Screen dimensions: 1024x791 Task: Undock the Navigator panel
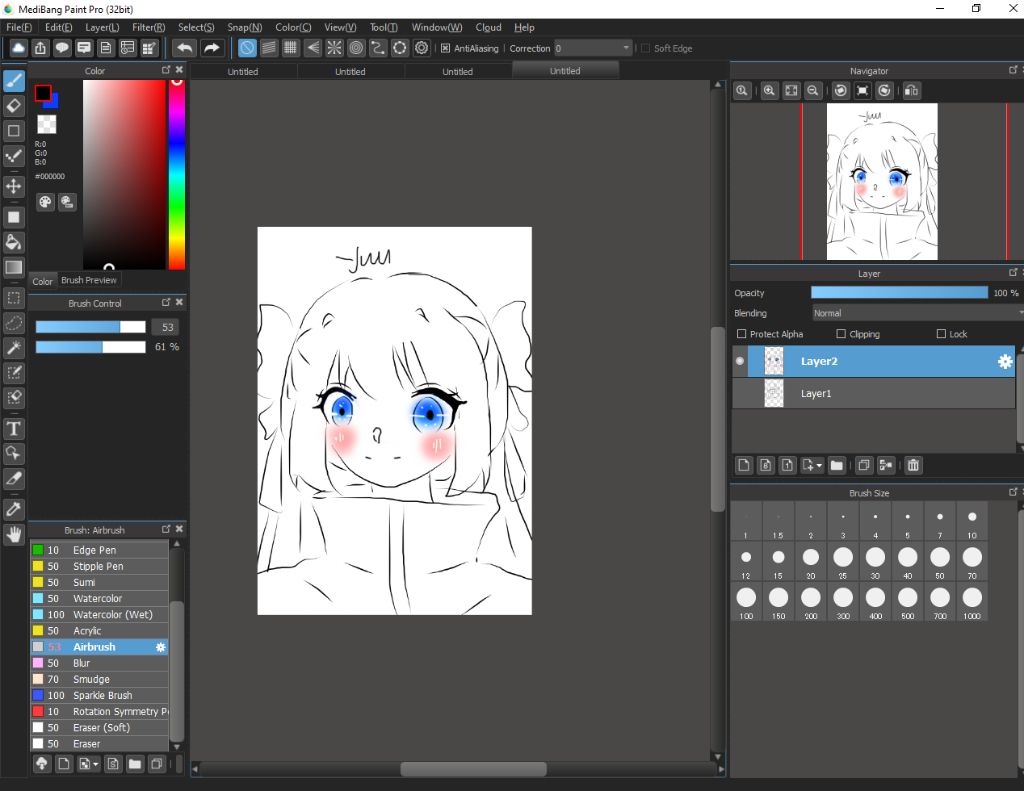pyautogui.click(x=1013, y=70)
